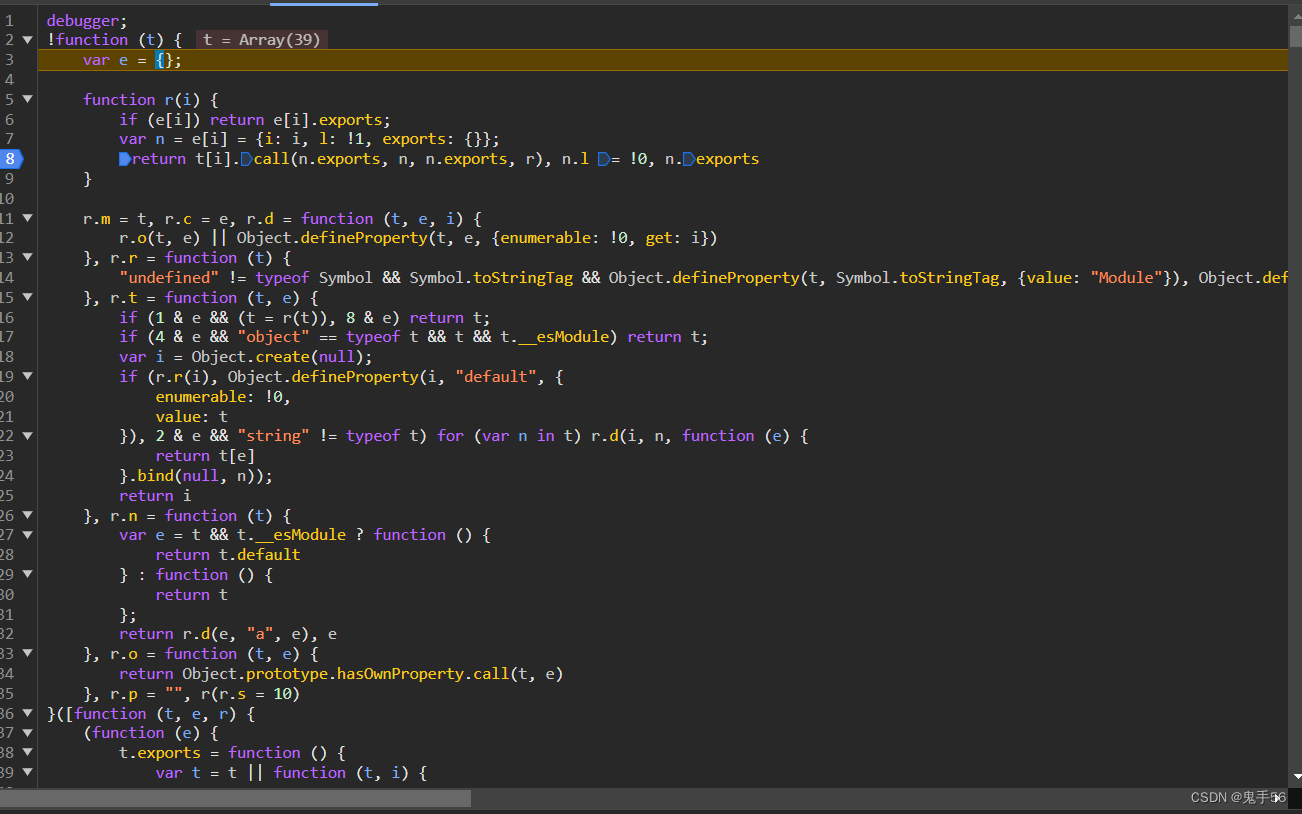The width and height of the screenshot is (1302, 814).
Task: Remove the breakpoint marker on line 8
Action: (x=9, y=158)
